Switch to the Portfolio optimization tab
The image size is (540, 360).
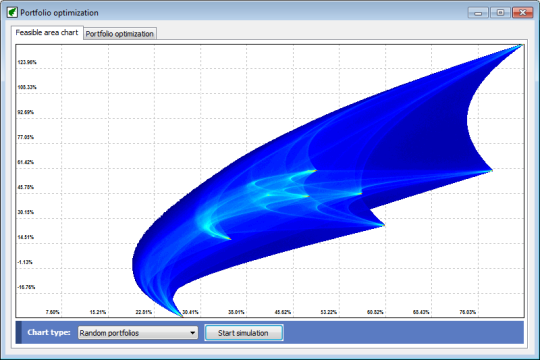pos(120,34)
